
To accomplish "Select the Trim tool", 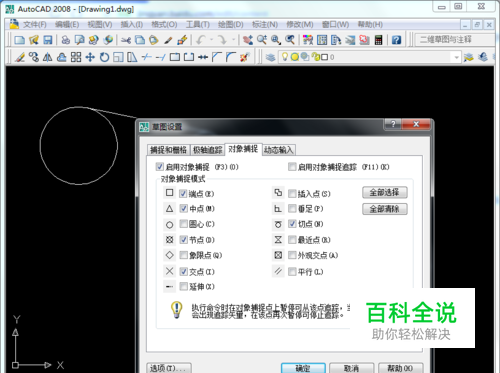I will pyautogui.click(x=147, y=57).
